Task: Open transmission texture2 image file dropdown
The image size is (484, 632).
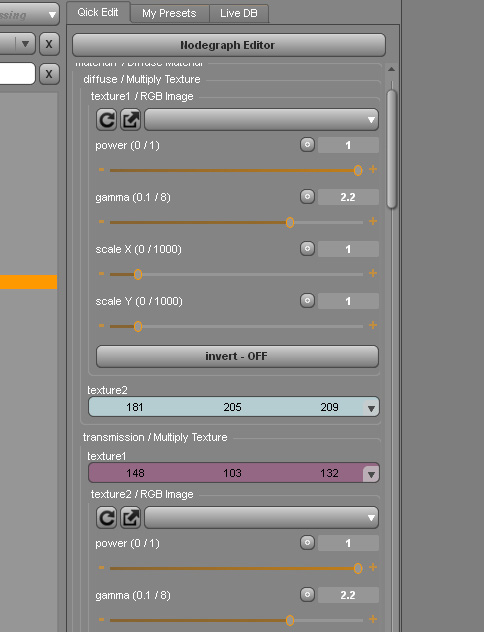Action: (x=261, y=518)
